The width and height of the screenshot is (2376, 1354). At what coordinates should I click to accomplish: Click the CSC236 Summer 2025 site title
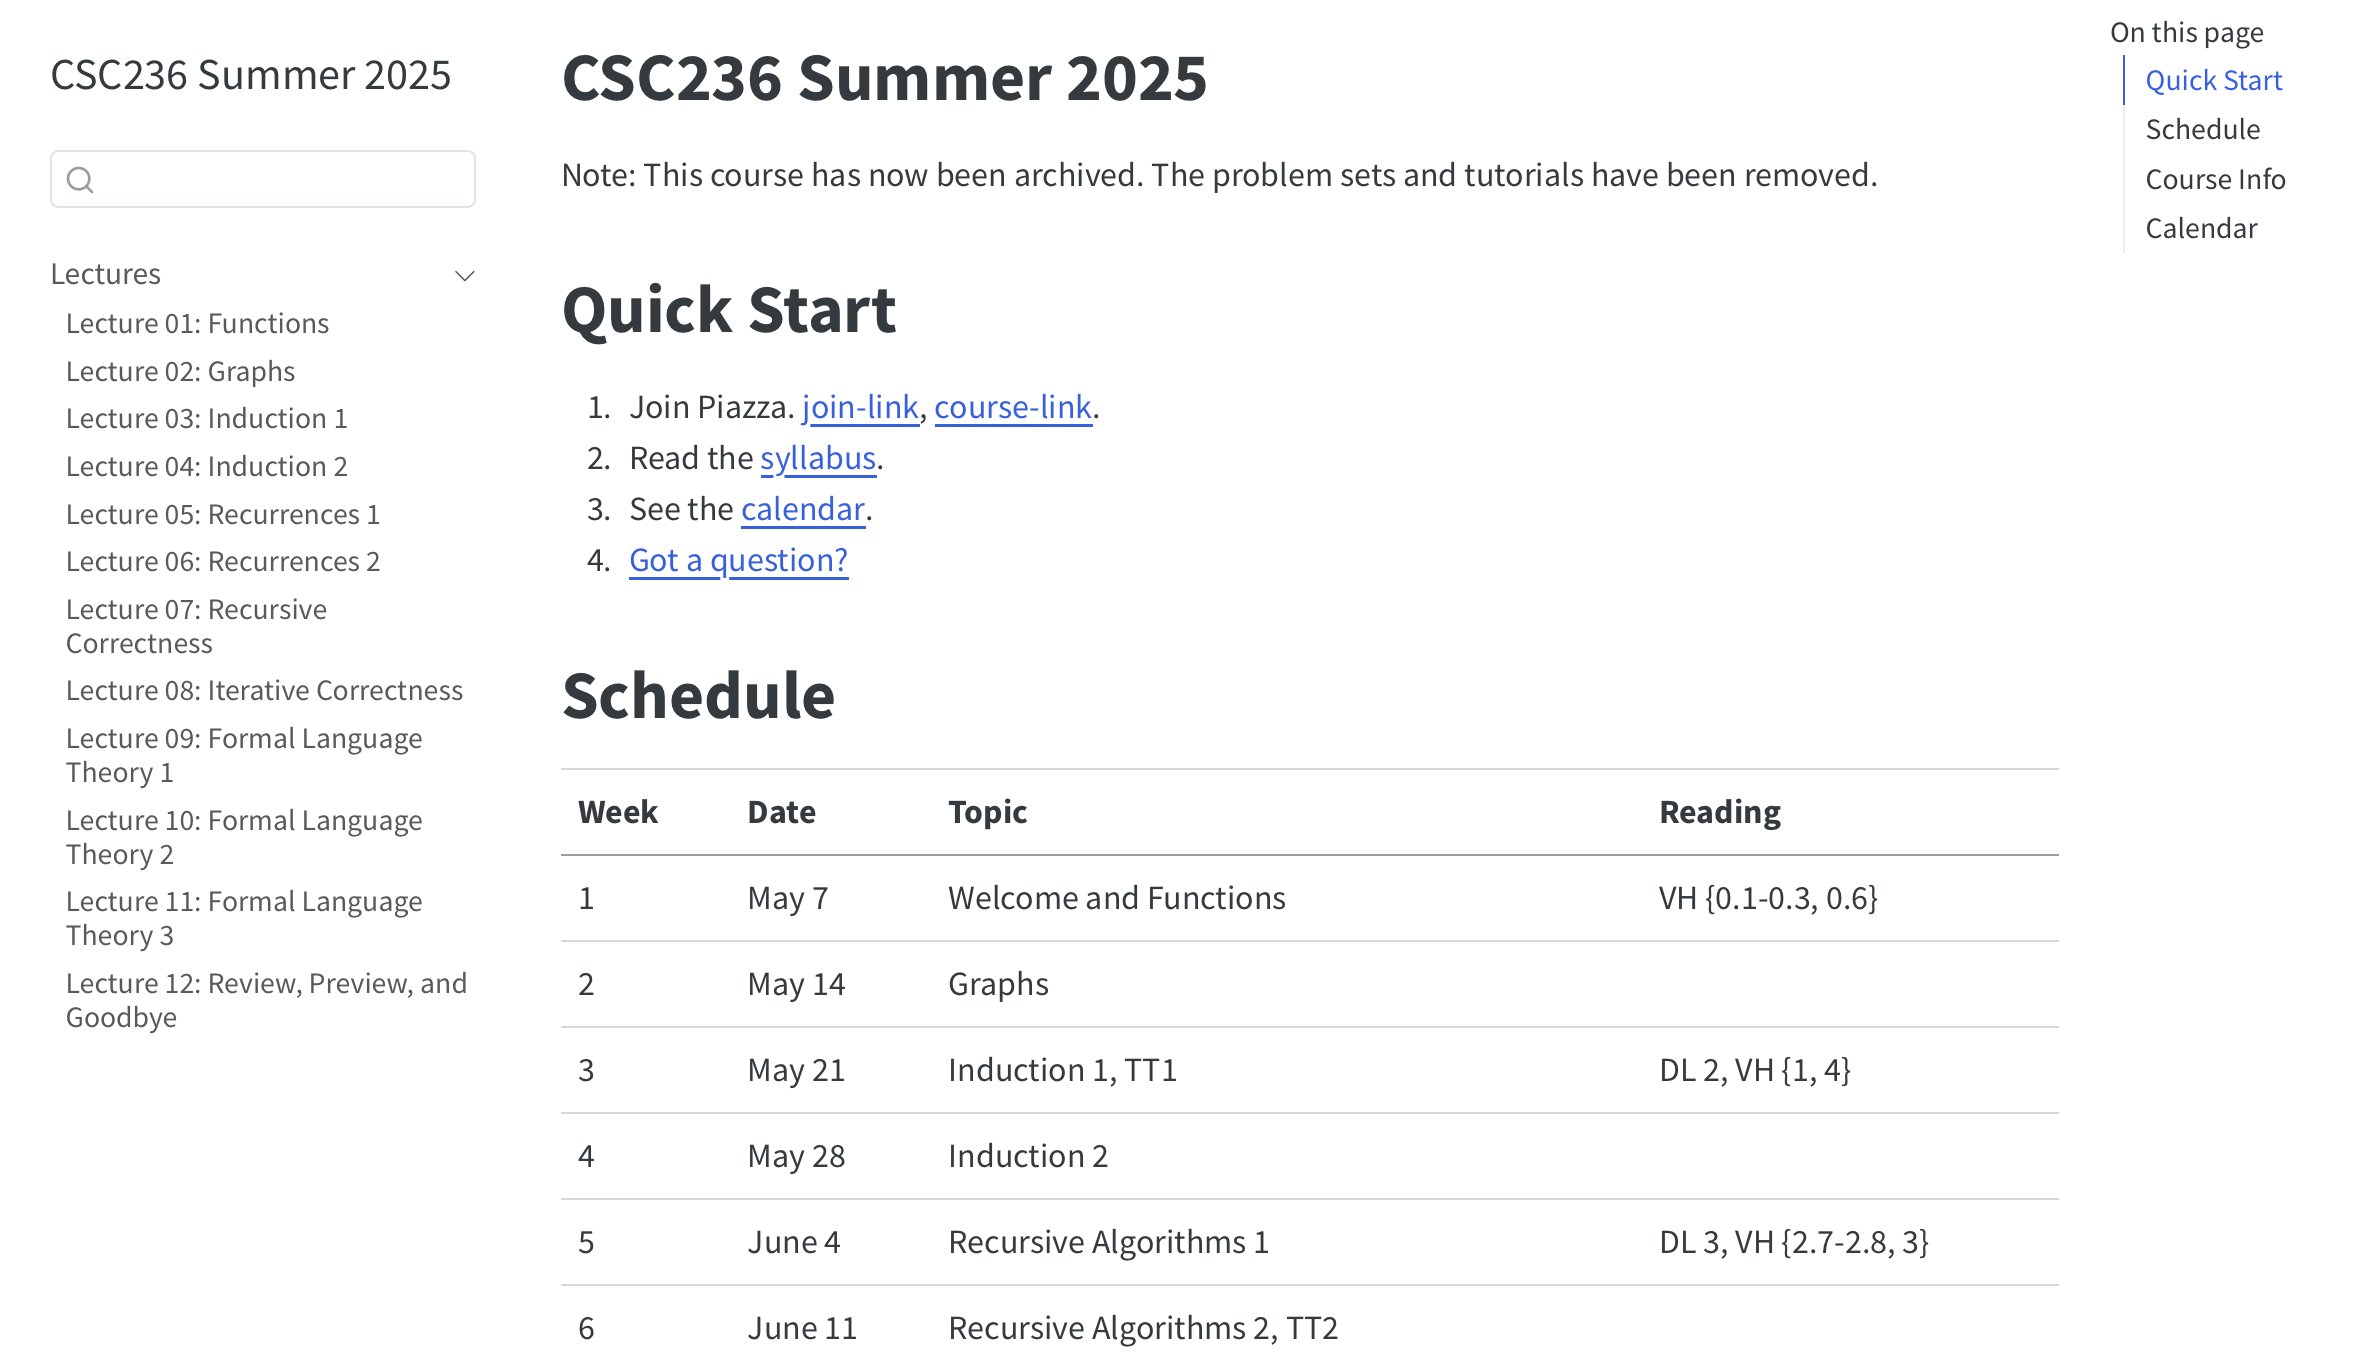[x=250, y=76]
